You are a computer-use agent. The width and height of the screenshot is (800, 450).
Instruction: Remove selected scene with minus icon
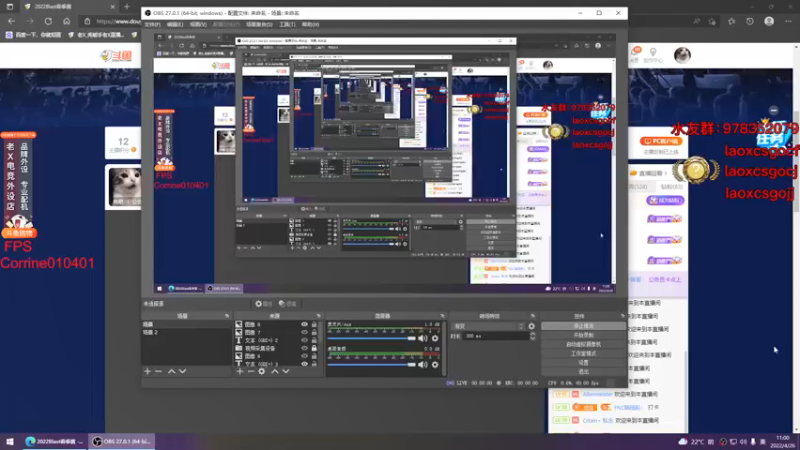tap(158, 371)
